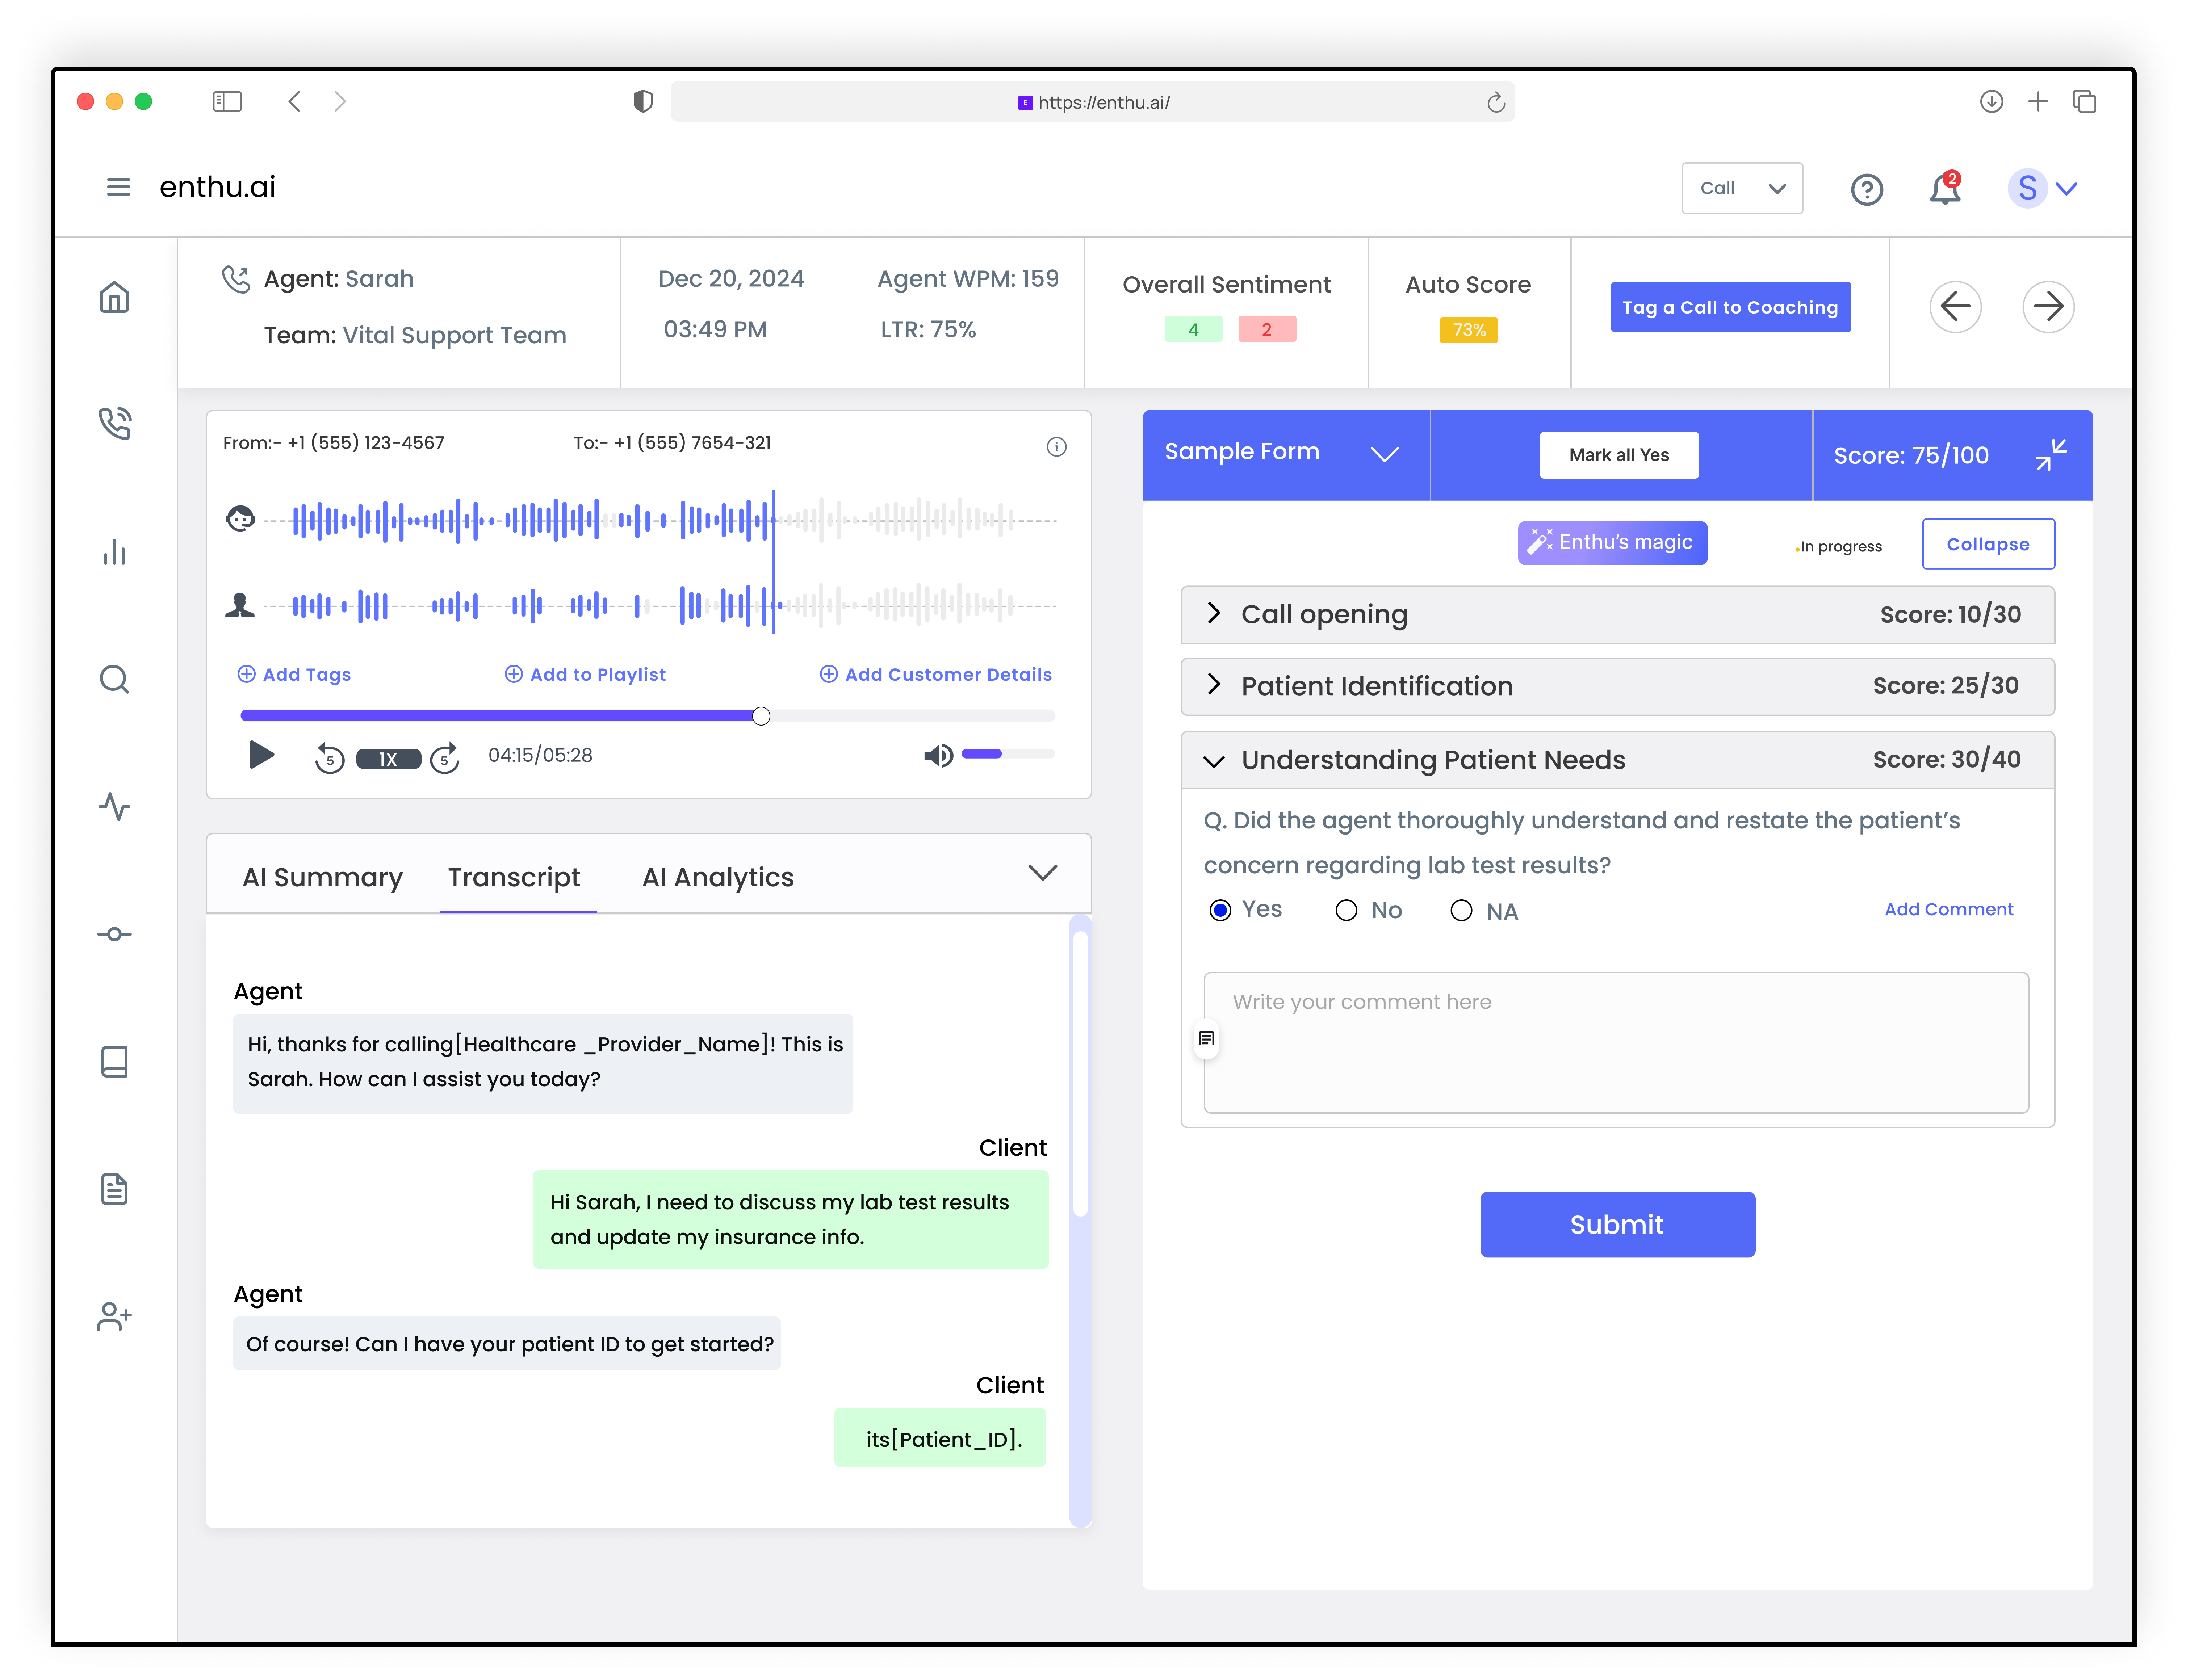Click the Mark all Yes button
This screenshot has width=2186, height=1680.
point(1618,455)
